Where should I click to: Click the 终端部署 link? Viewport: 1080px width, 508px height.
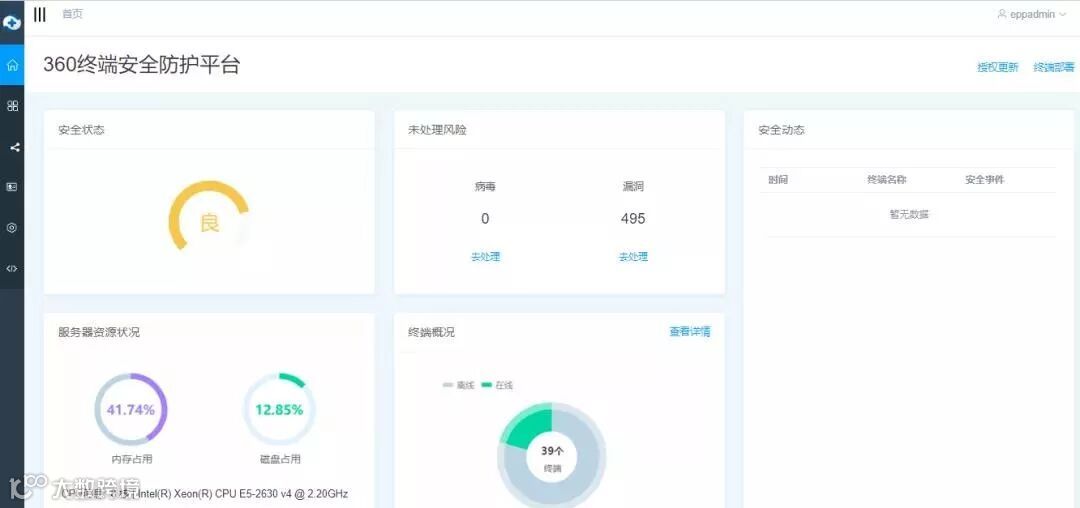(x=1054, y=67)
